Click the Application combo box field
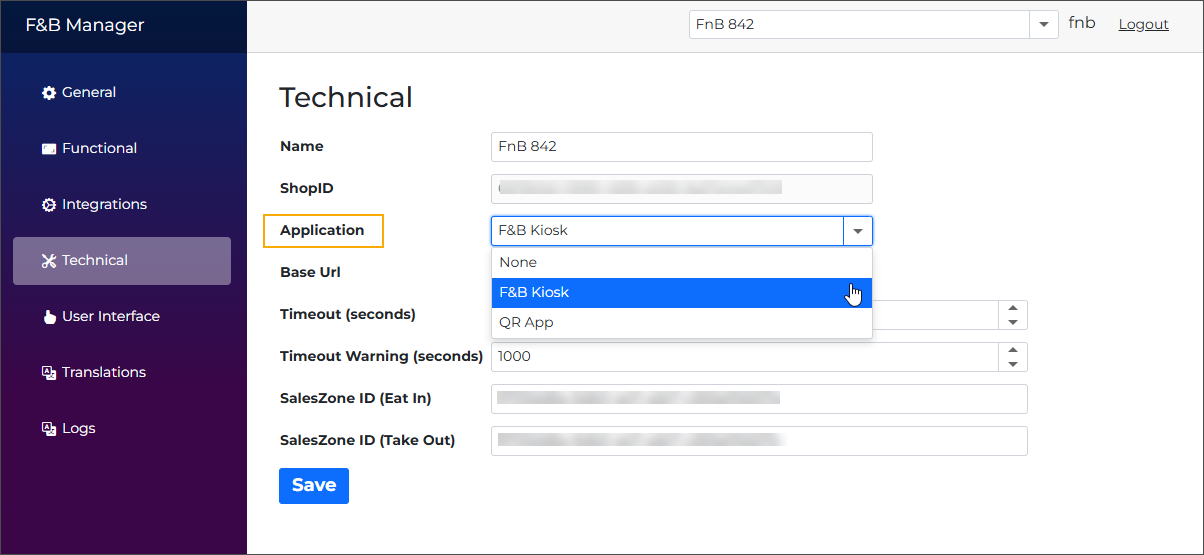 [668, 231]
